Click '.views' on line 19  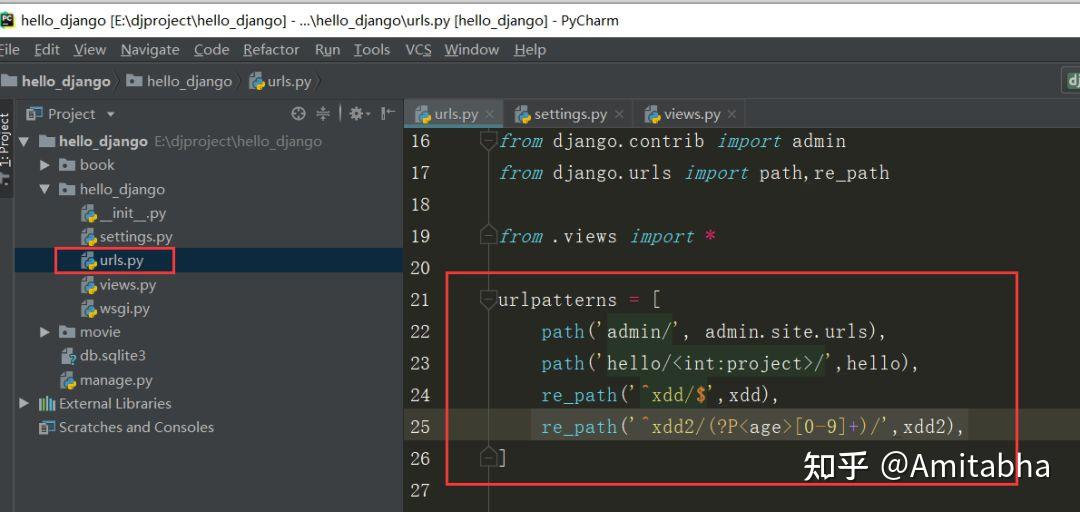584,236
